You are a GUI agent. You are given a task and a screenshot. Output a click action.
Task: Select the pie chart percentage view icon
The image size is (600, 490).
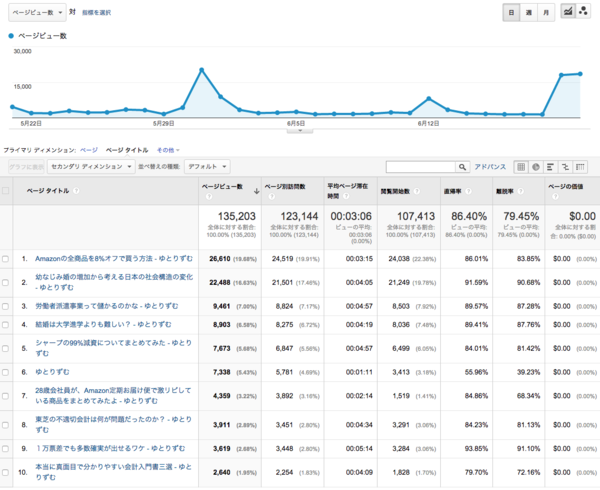[x=536, y=167]
